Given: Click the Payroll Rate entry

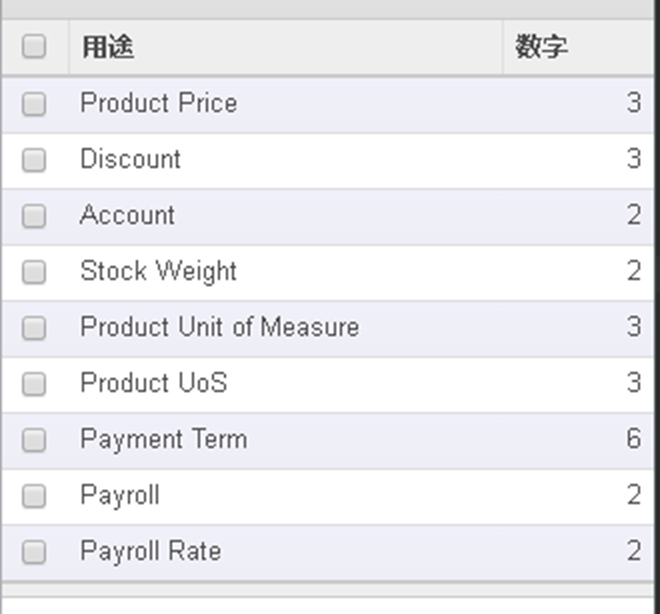Looking at the screenshot, I should [x=151, y=552].
